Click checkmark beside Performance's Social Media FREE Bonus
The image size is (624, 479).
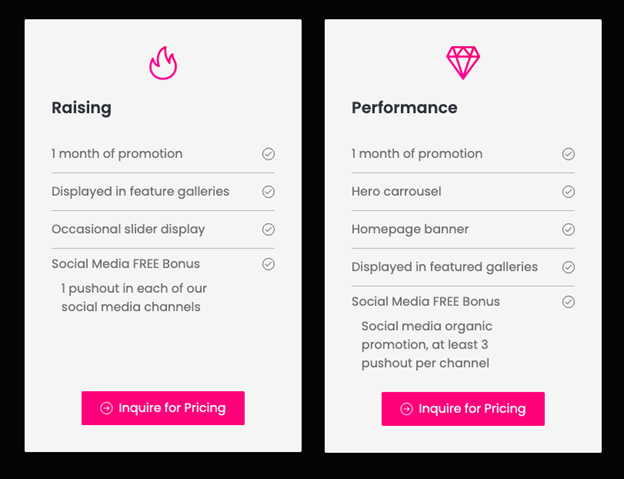pyautogui.click(x=568, y=302)
